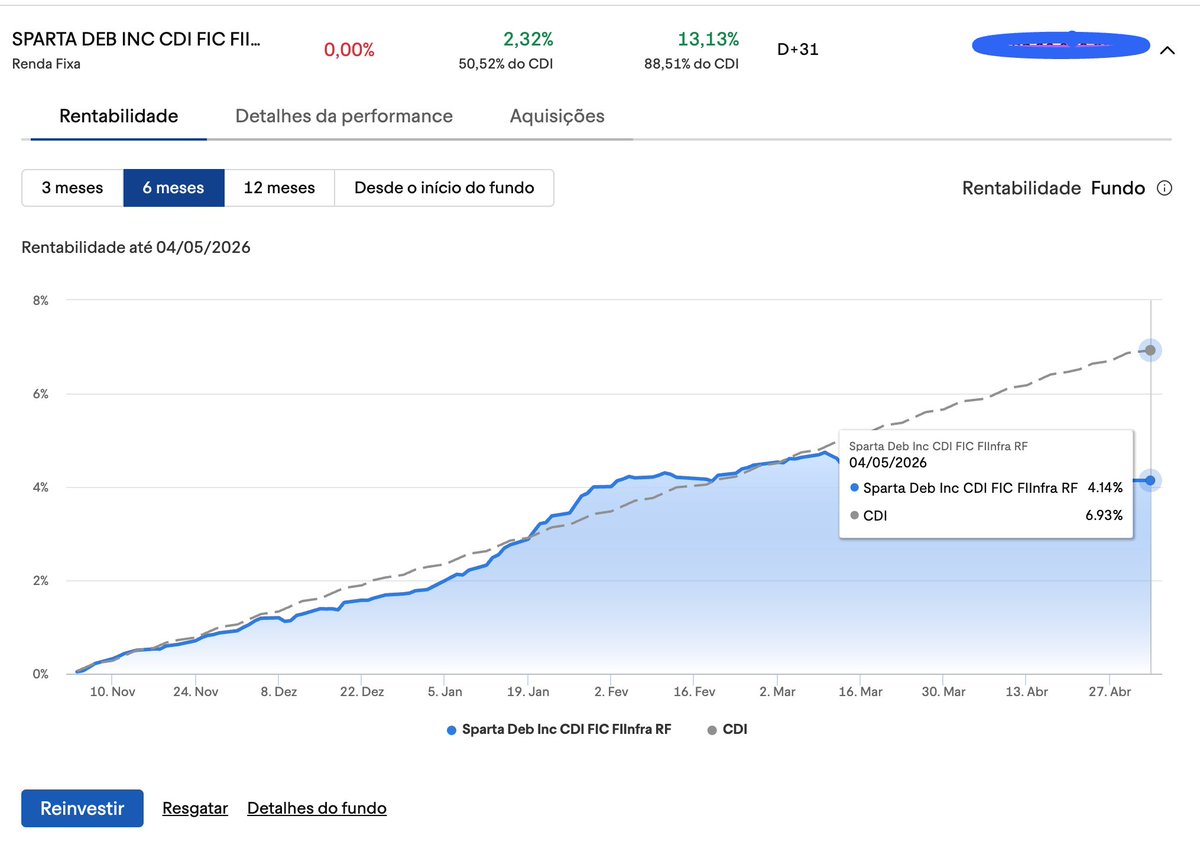Toggle the CDI legend series
This screenshot has height=845, width=1200.
(x=727, y=730)
